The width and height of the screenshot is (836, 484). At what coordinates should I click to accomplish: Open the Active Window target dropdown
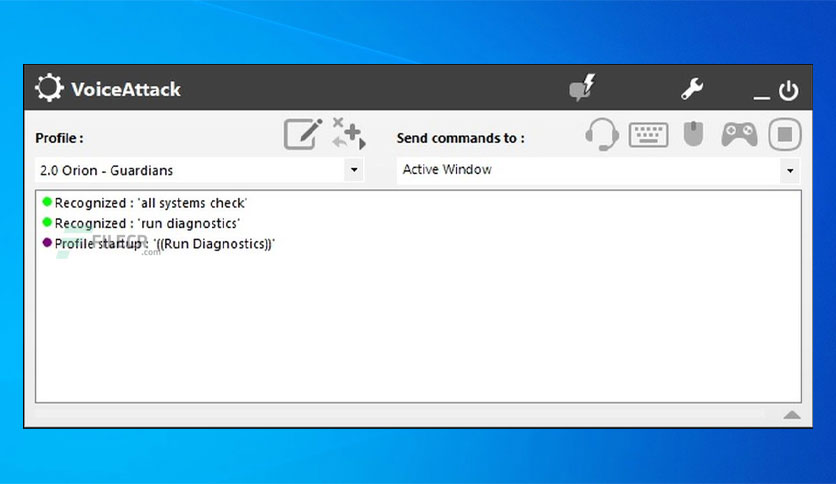pos(599,170)
